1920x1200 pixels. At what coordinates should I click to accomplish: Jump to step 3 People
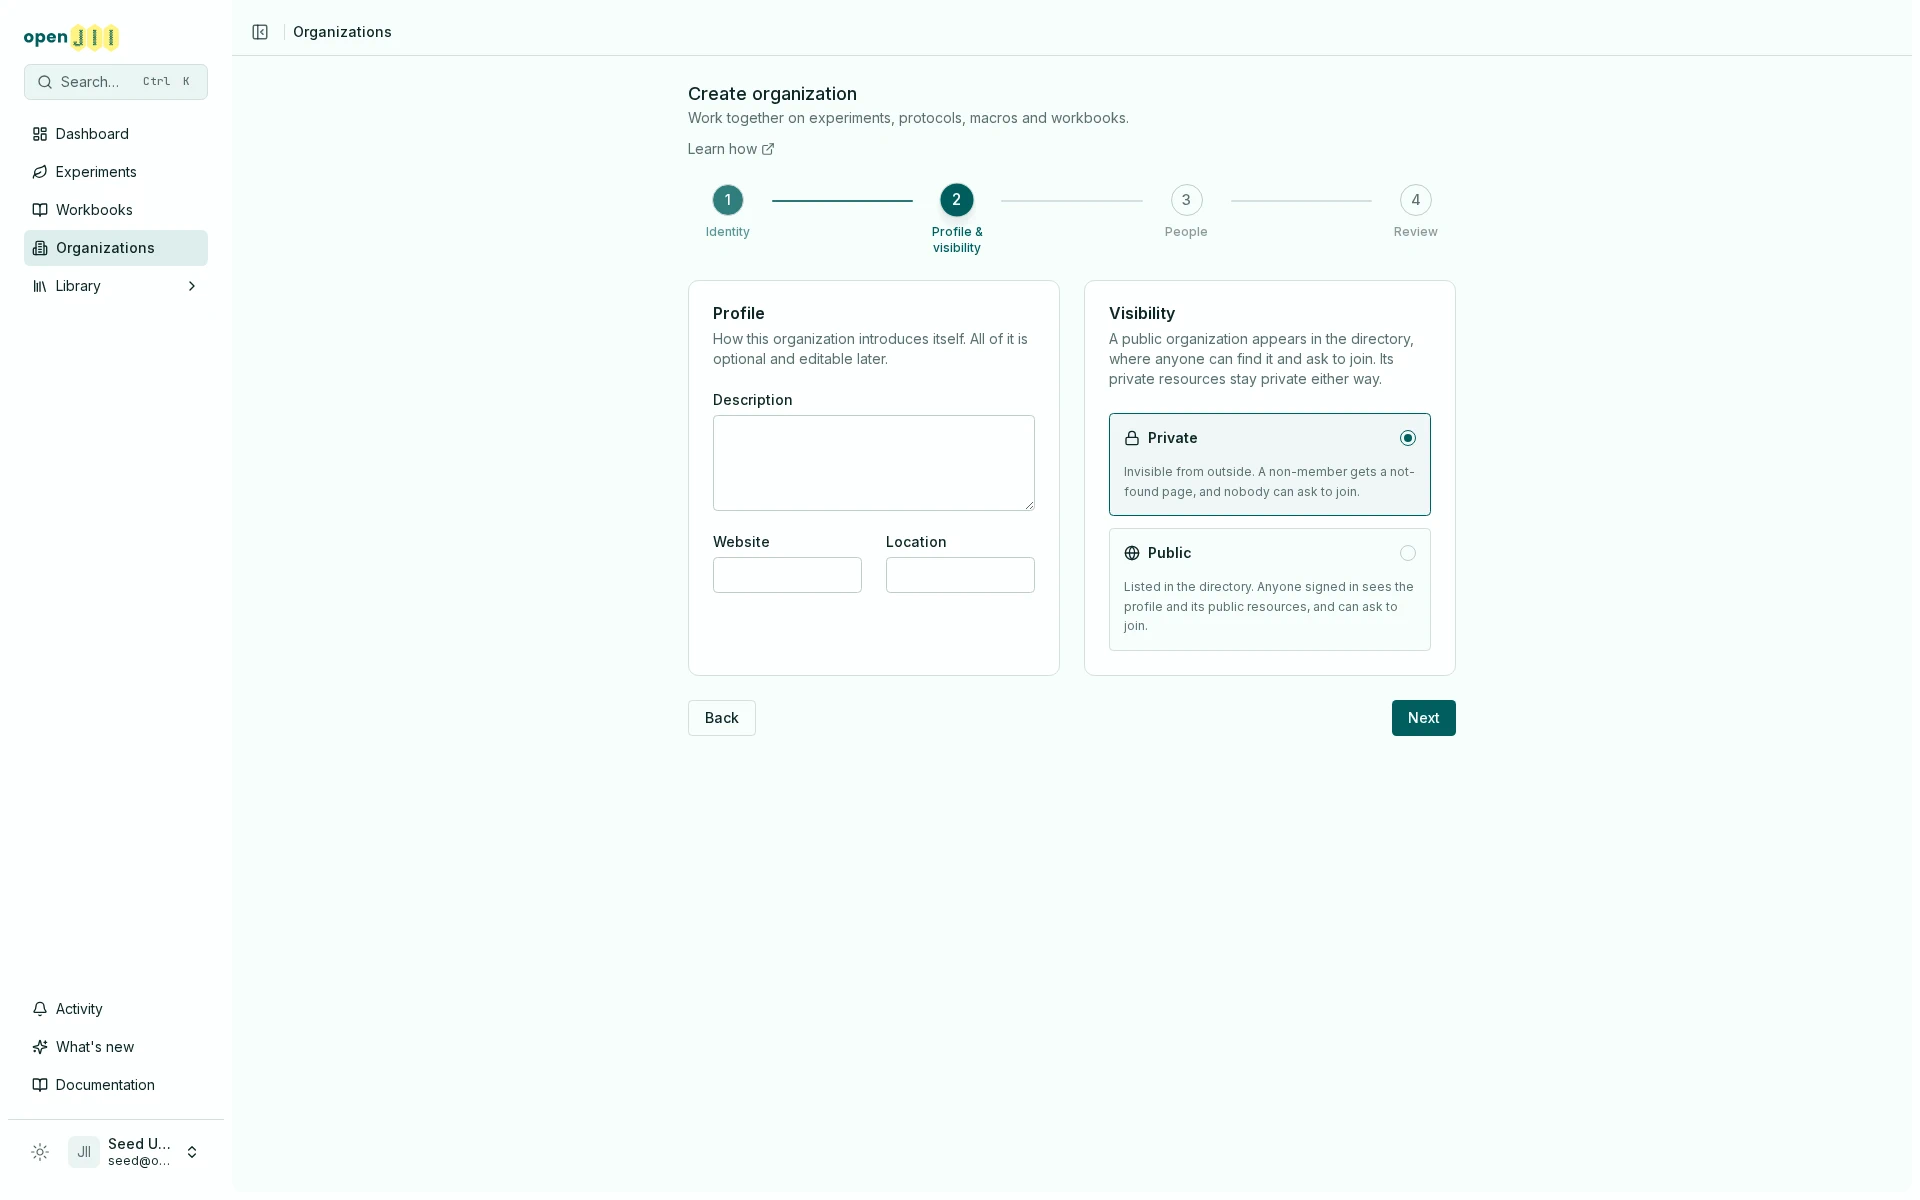click(x=1186, y=200)
